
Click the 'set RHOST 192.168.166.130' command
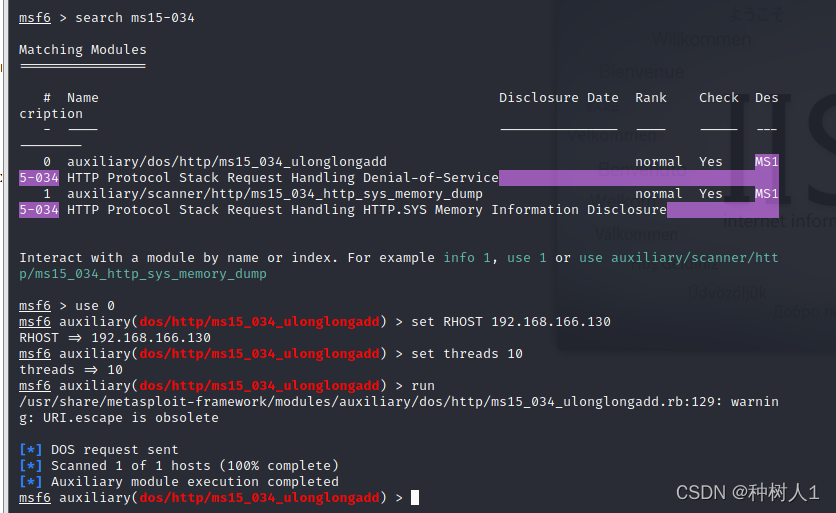point(511,322)
